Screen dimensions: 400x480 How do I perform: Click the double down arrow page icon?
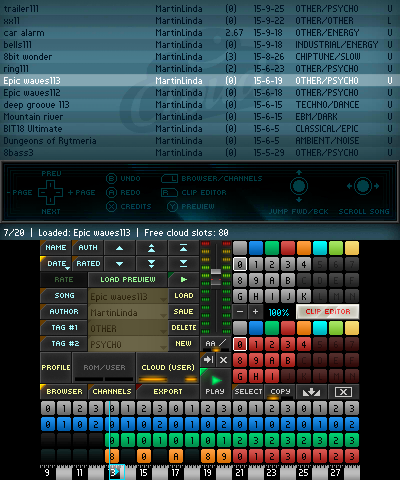(x=151, y=264)
